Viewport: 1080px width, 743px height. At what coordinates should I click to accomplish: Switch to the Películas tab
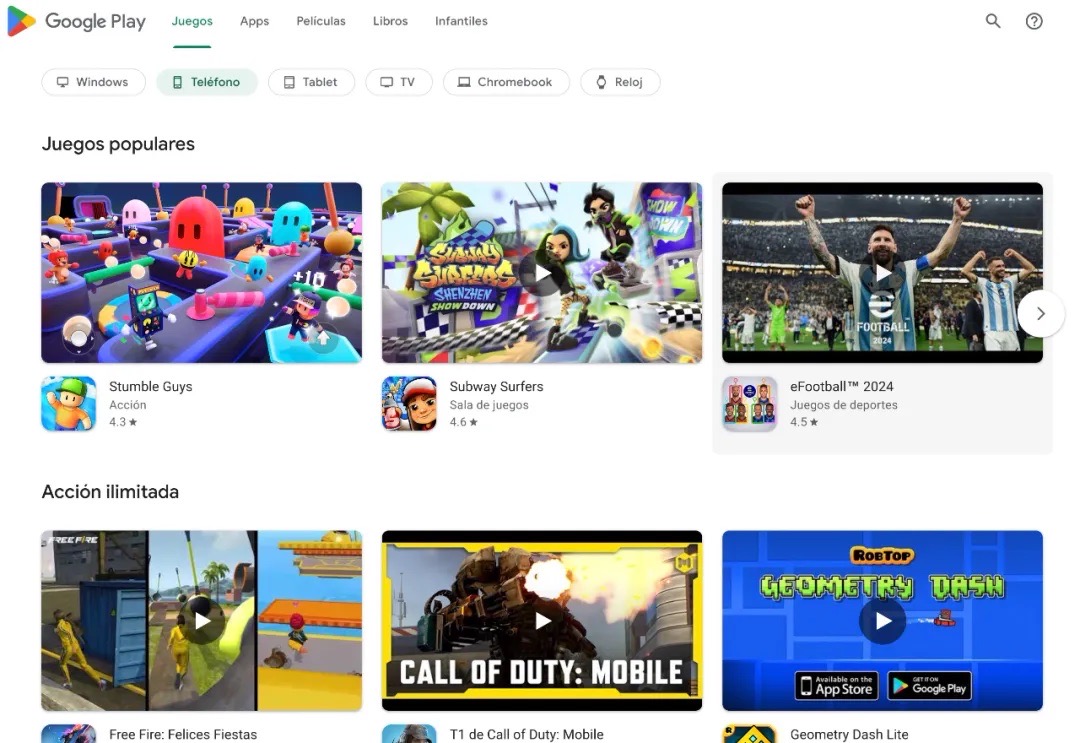coord(321,21)
